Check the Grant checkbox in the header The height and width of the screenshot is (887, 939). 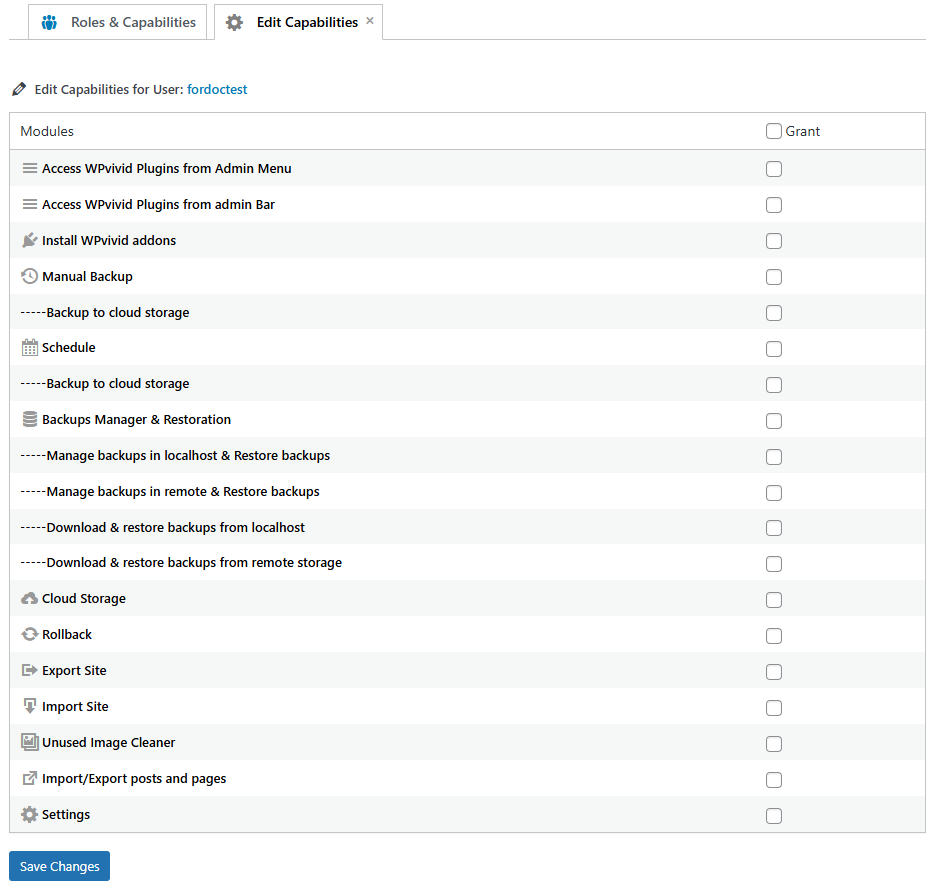pyautogui.click(x=773, y=131)
